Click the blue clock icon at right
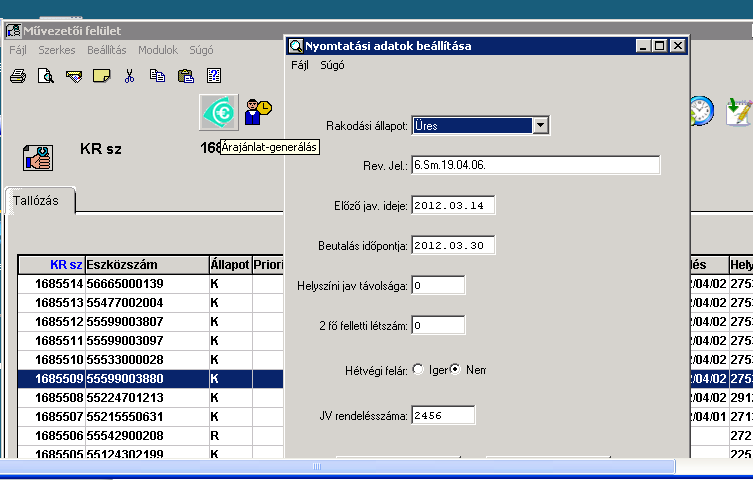Image resolution: width=753 pixels, height=480 pixels. [x=702, y=111]
